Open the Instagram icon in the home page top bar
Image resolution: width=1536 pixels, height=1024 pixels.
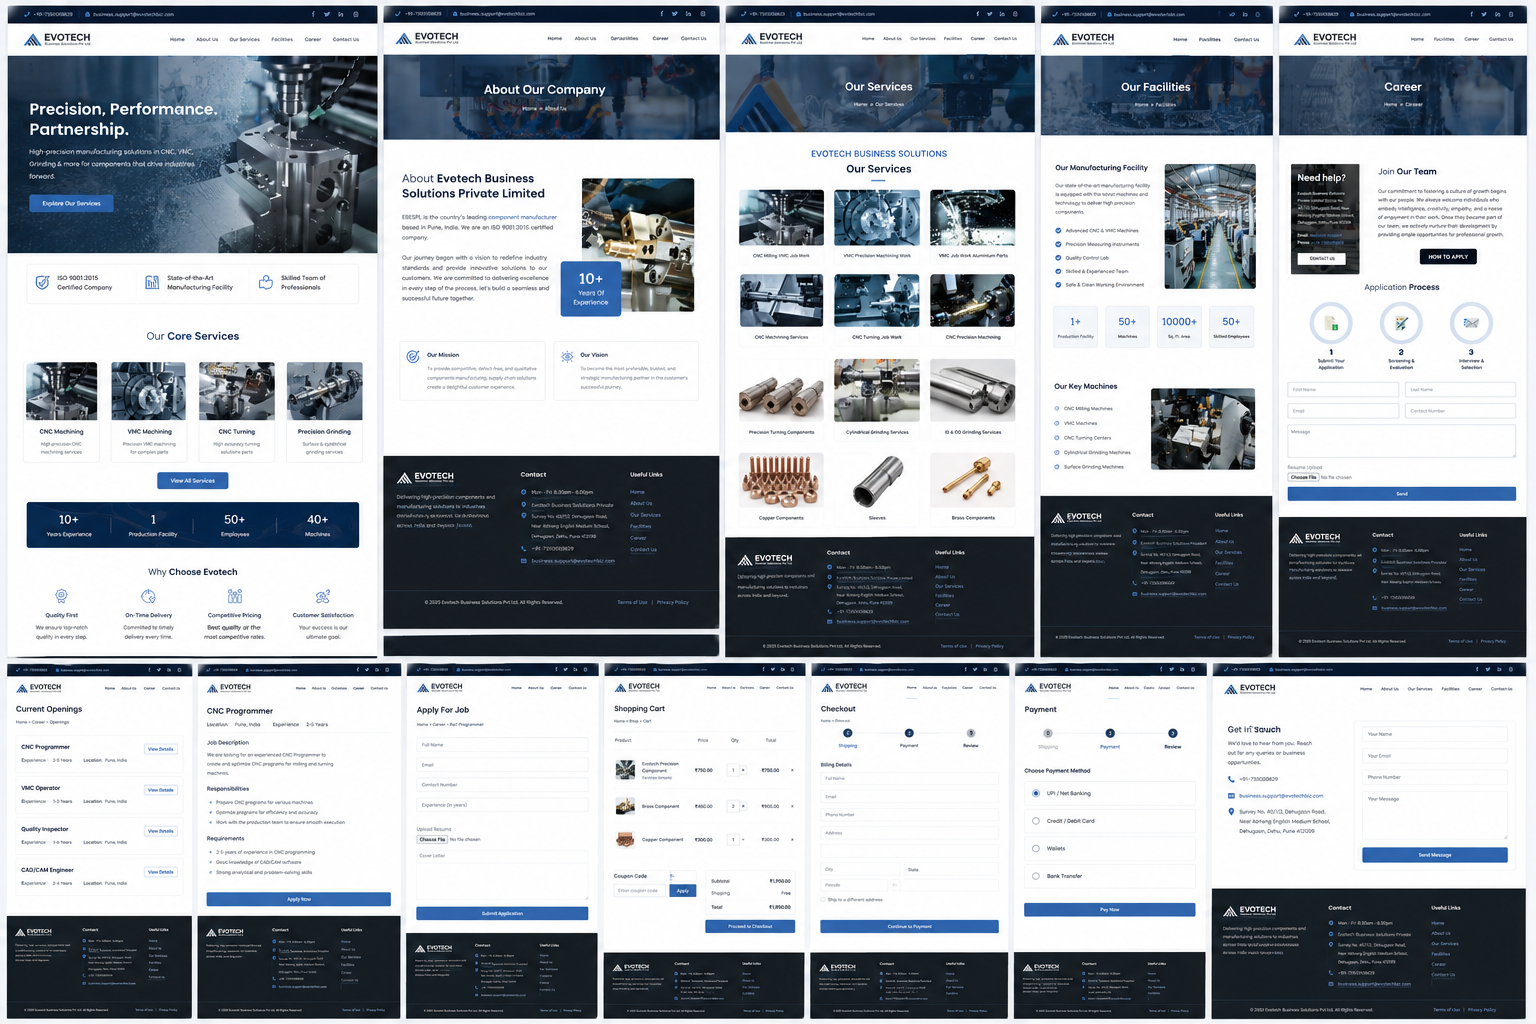pyautogui.click(x=355, y=14)
